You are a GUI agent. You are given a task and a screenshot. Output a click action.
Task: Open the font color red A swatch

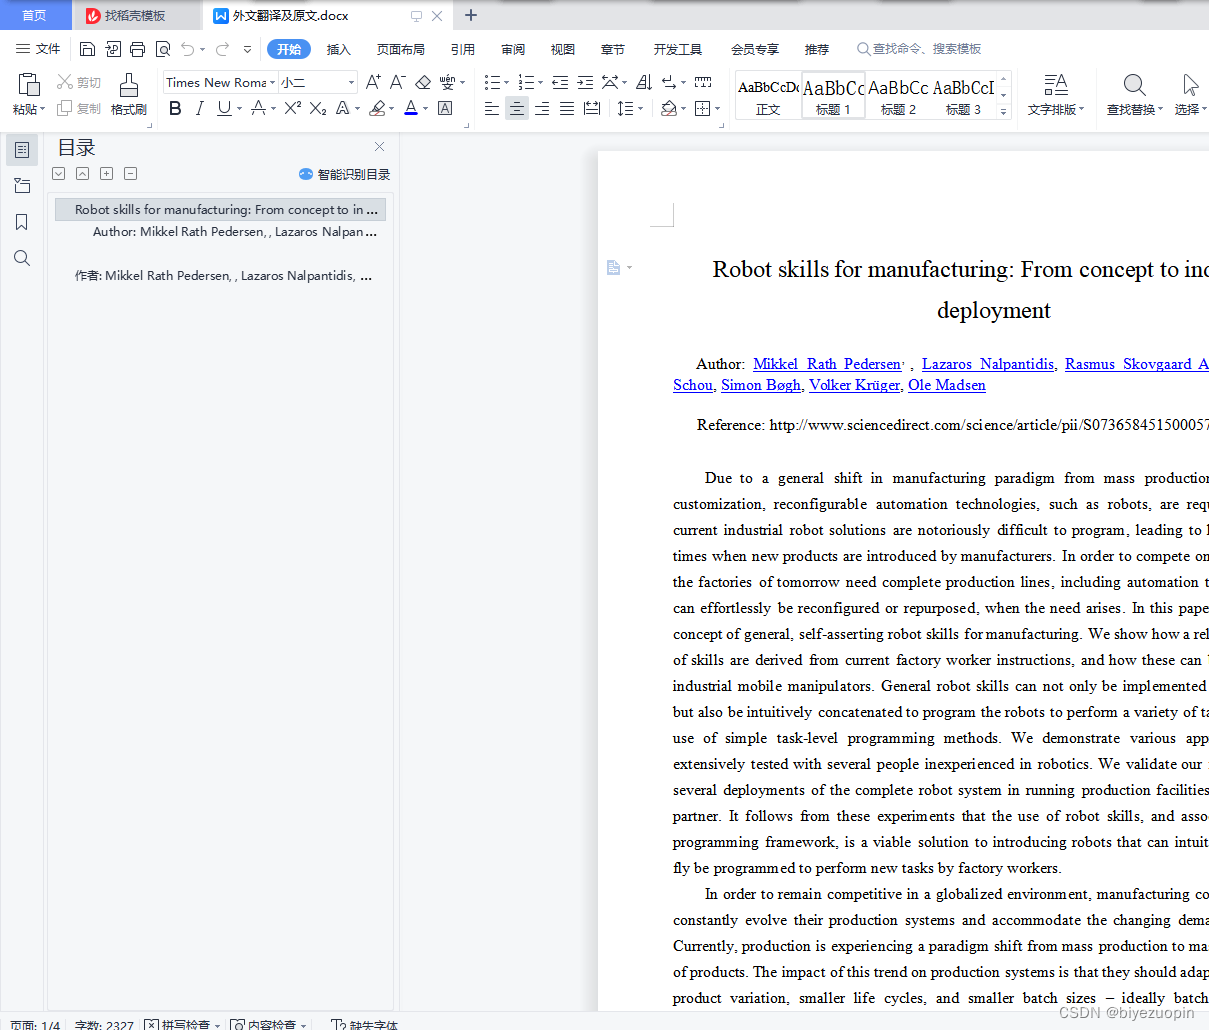pos(410,108)
